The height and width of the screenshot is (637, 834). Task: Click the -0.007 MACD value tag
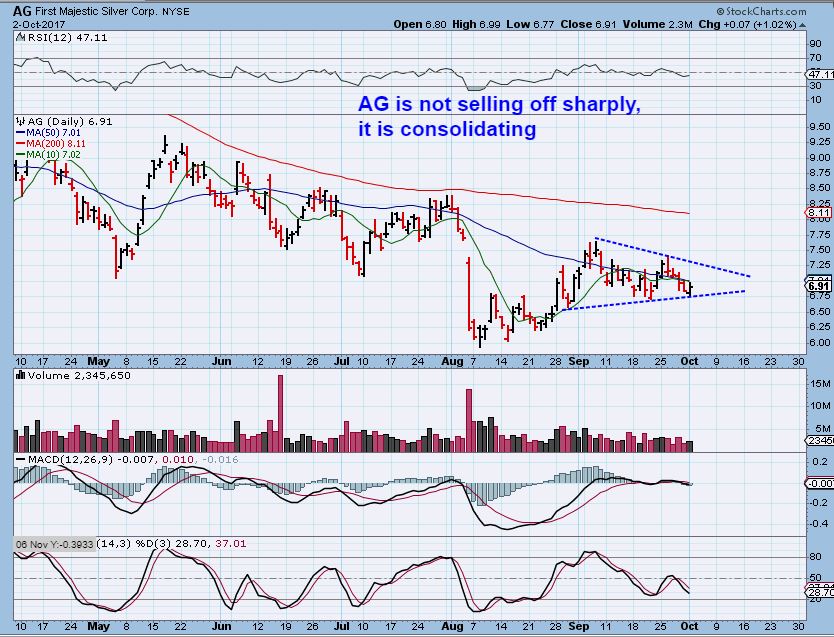(820, 483)
